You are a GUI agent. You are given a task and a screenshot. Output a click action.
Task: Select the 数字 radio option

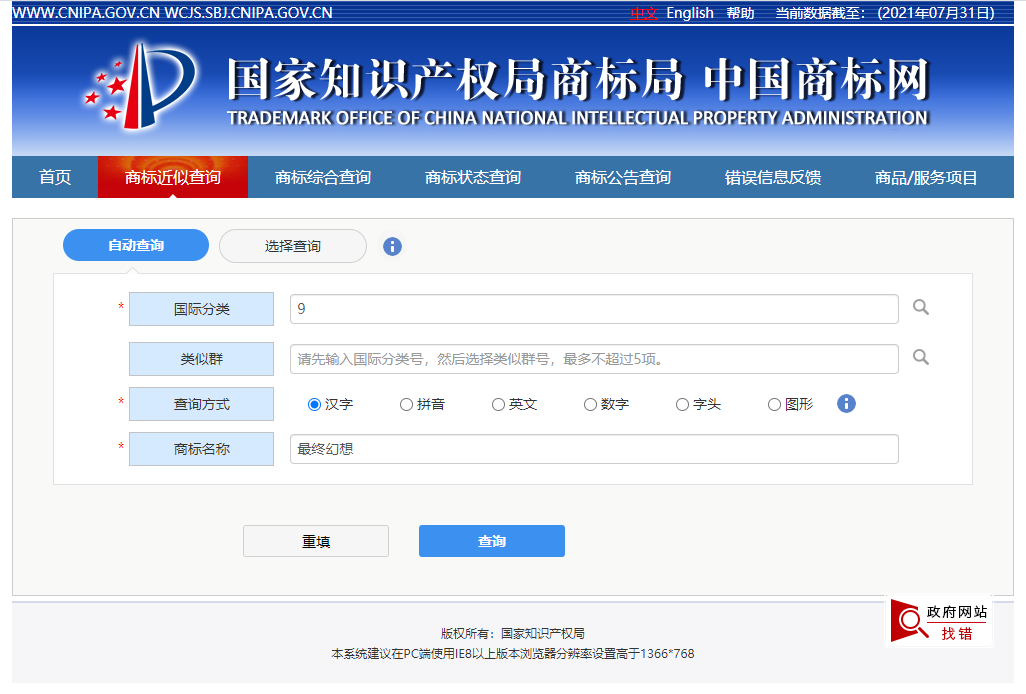coord(590,405)
